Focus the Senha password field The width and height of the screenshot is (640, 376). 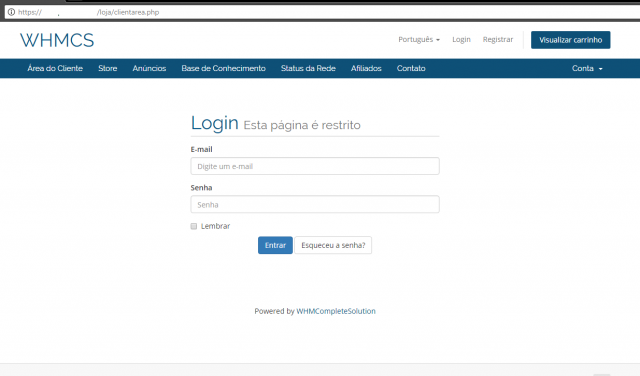click(315, 204)
